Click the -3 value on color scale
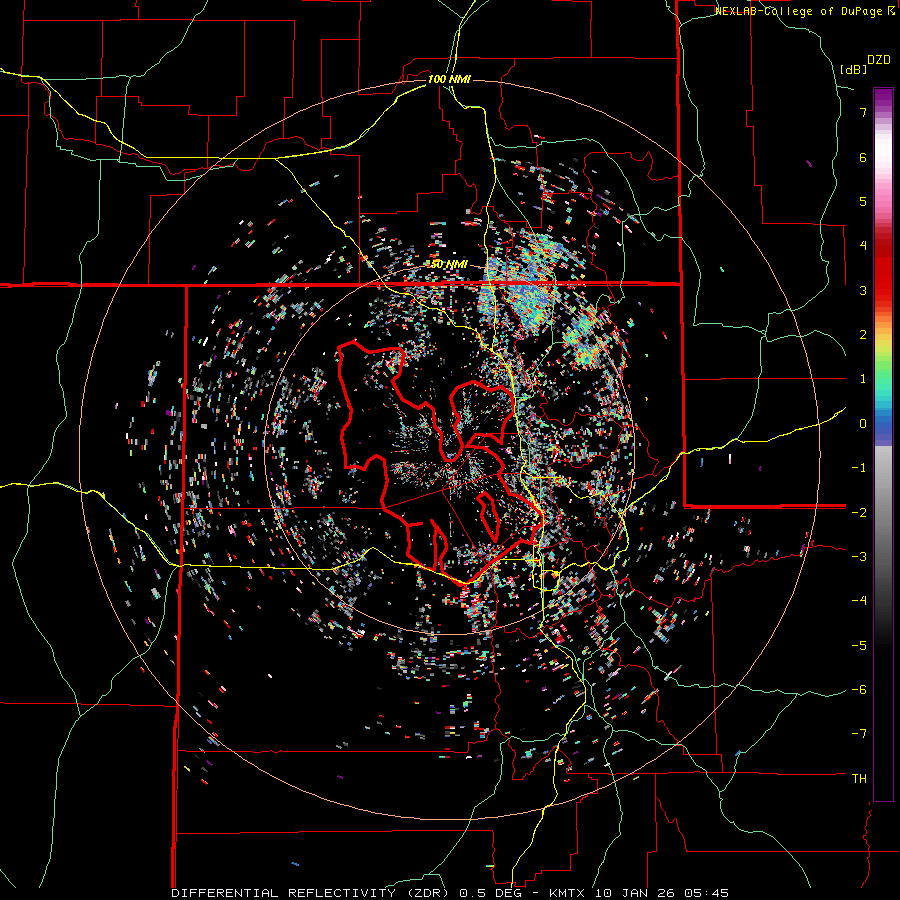 (859, 557)
